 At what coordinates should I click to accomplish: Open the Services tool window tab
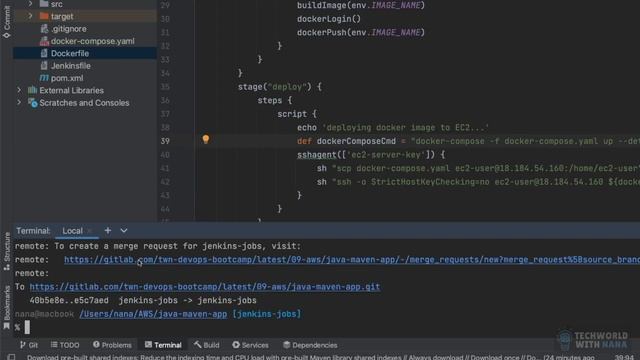250,345
